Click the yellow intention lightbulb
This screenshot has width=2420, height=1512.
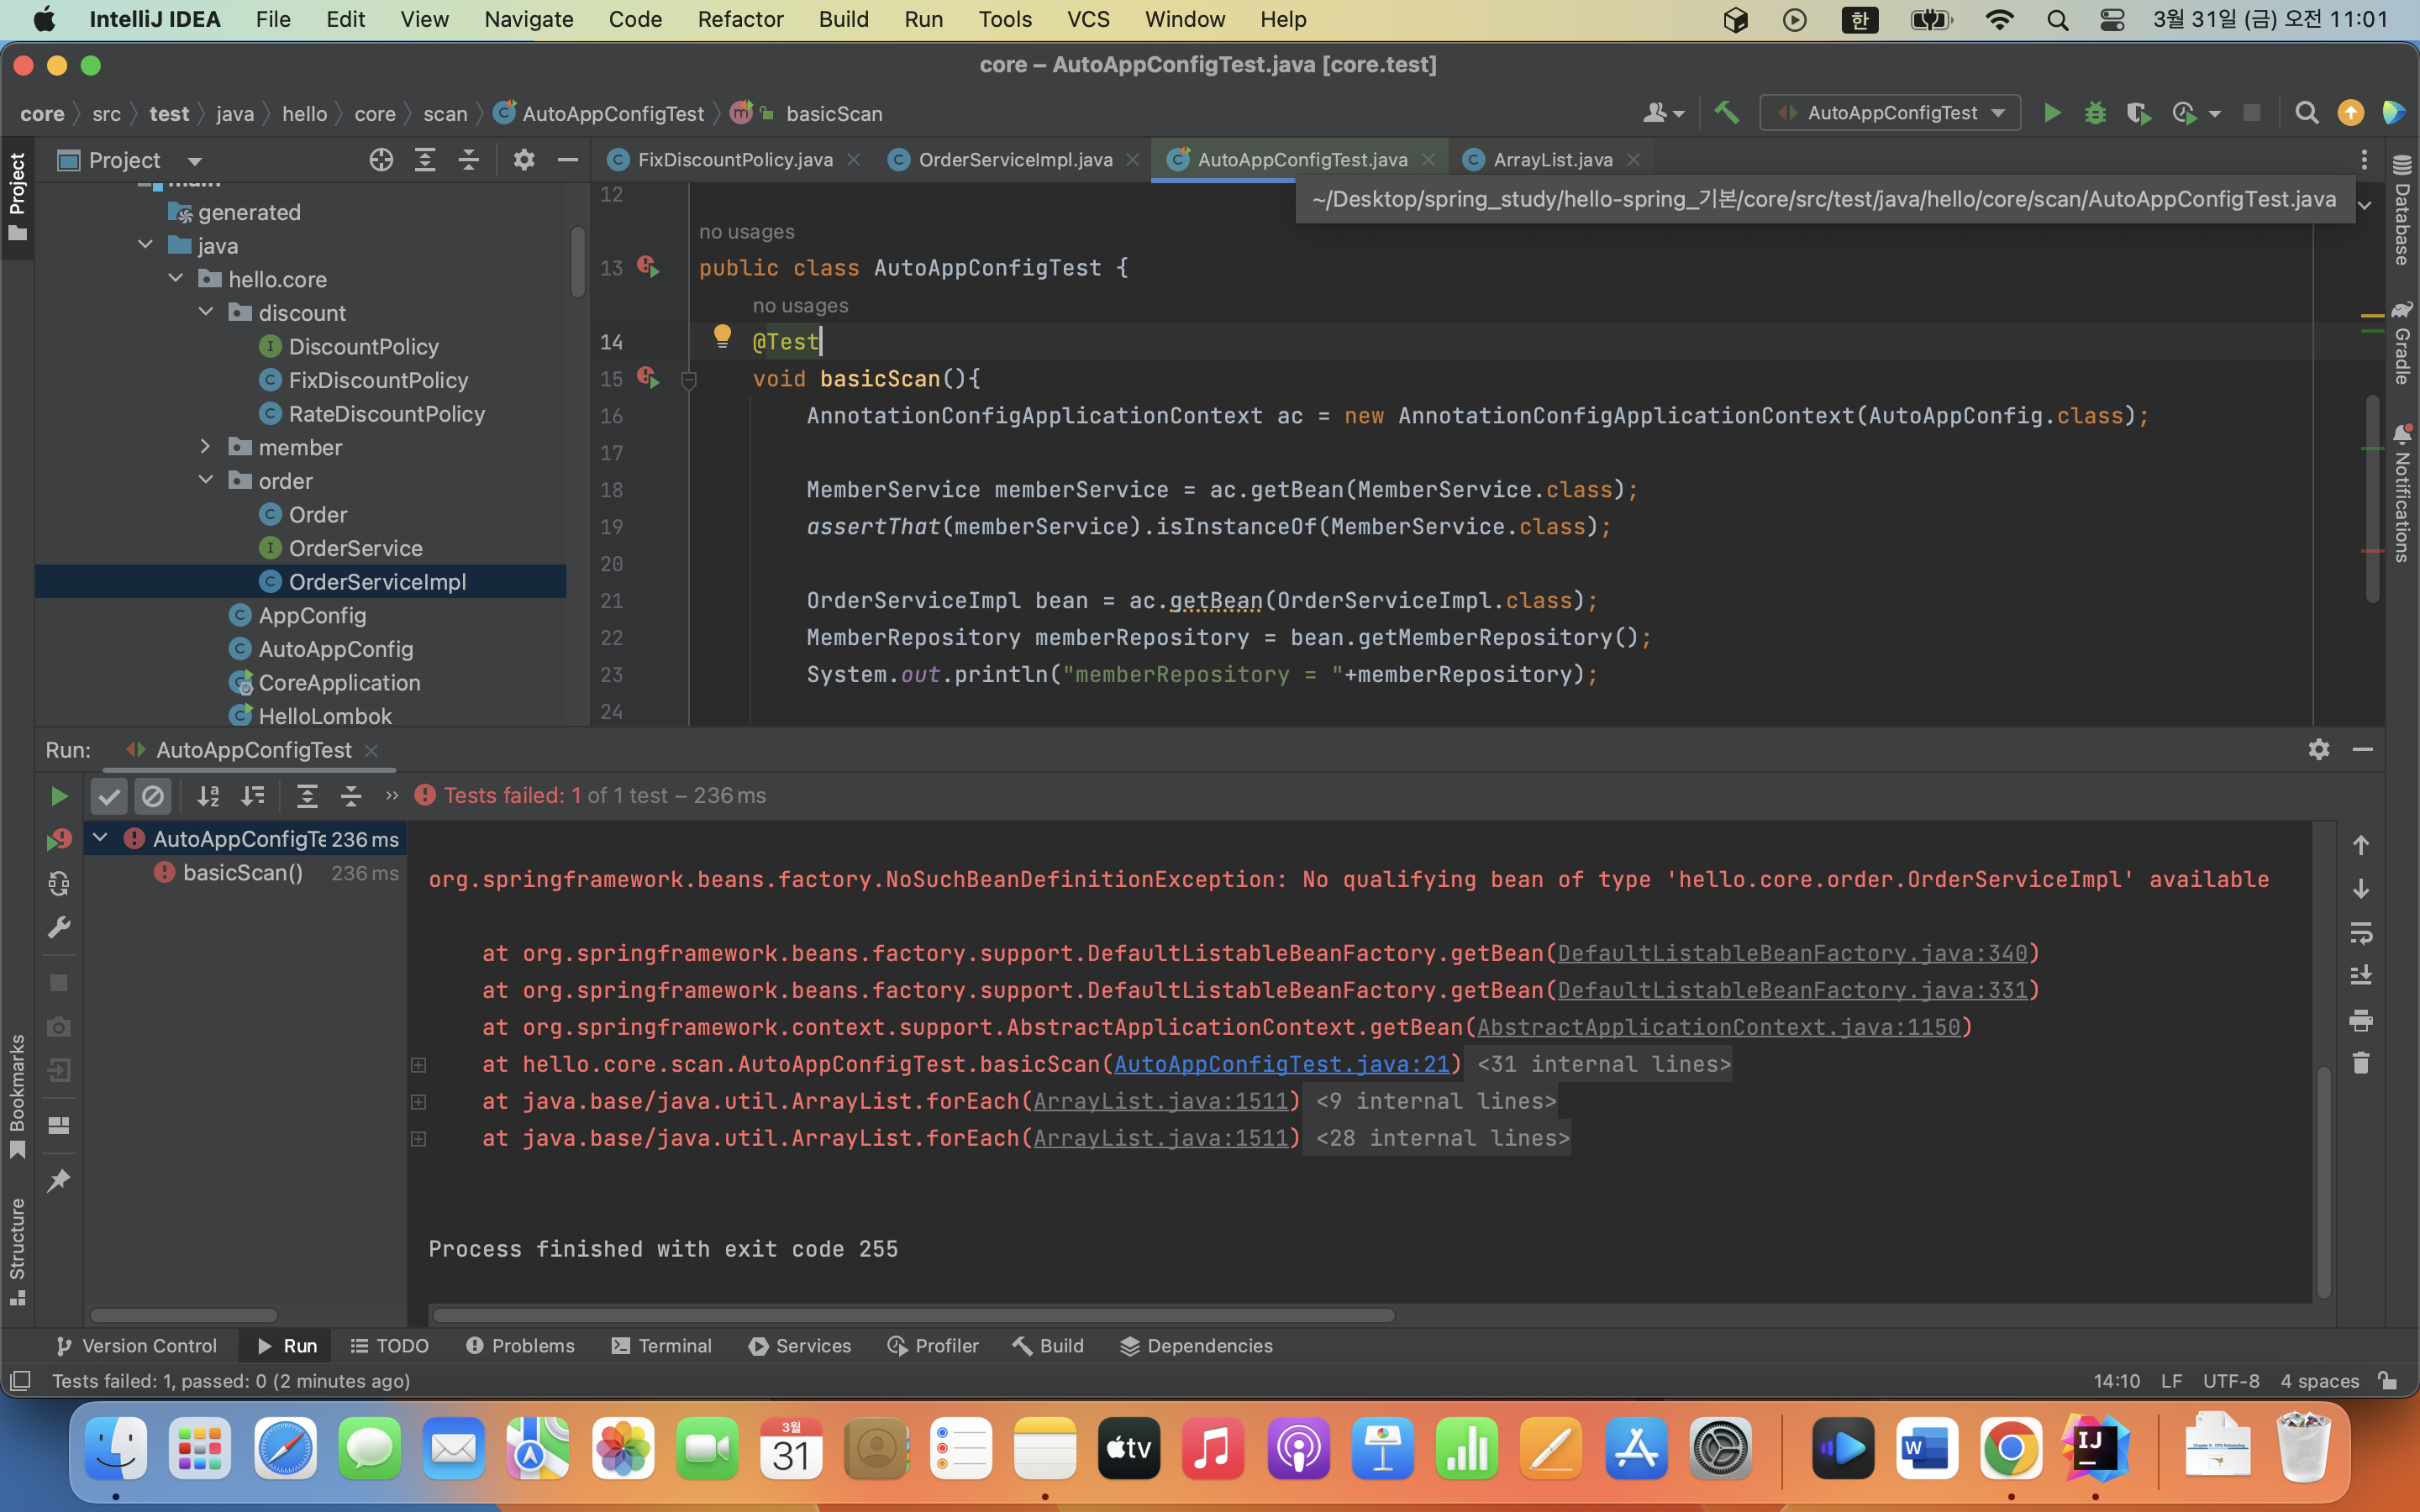[722, 336]
